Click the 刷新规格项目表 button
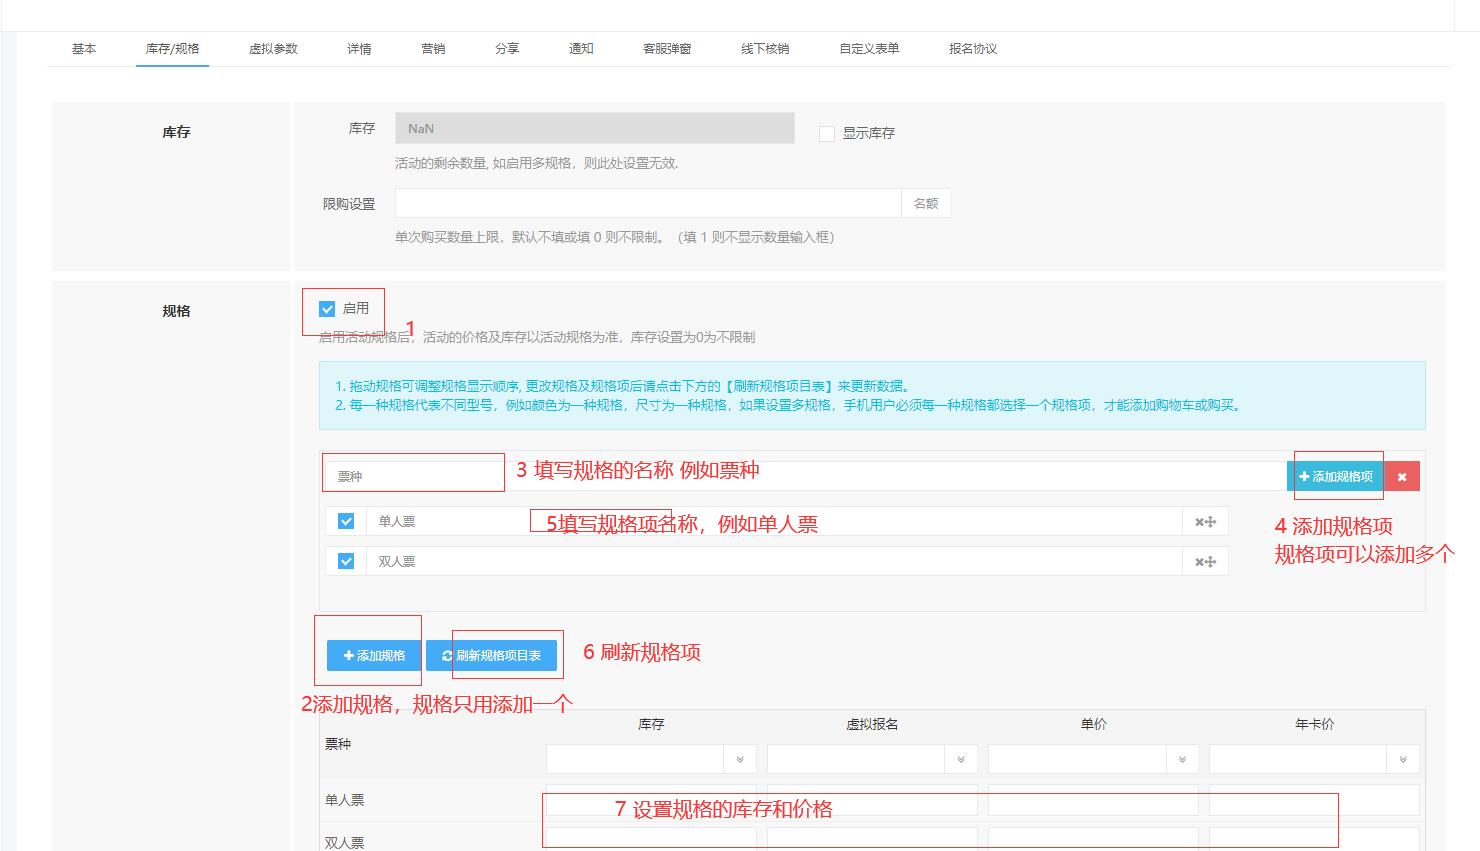The height and width of the screenshot is (851, 1480). (491, 656)
